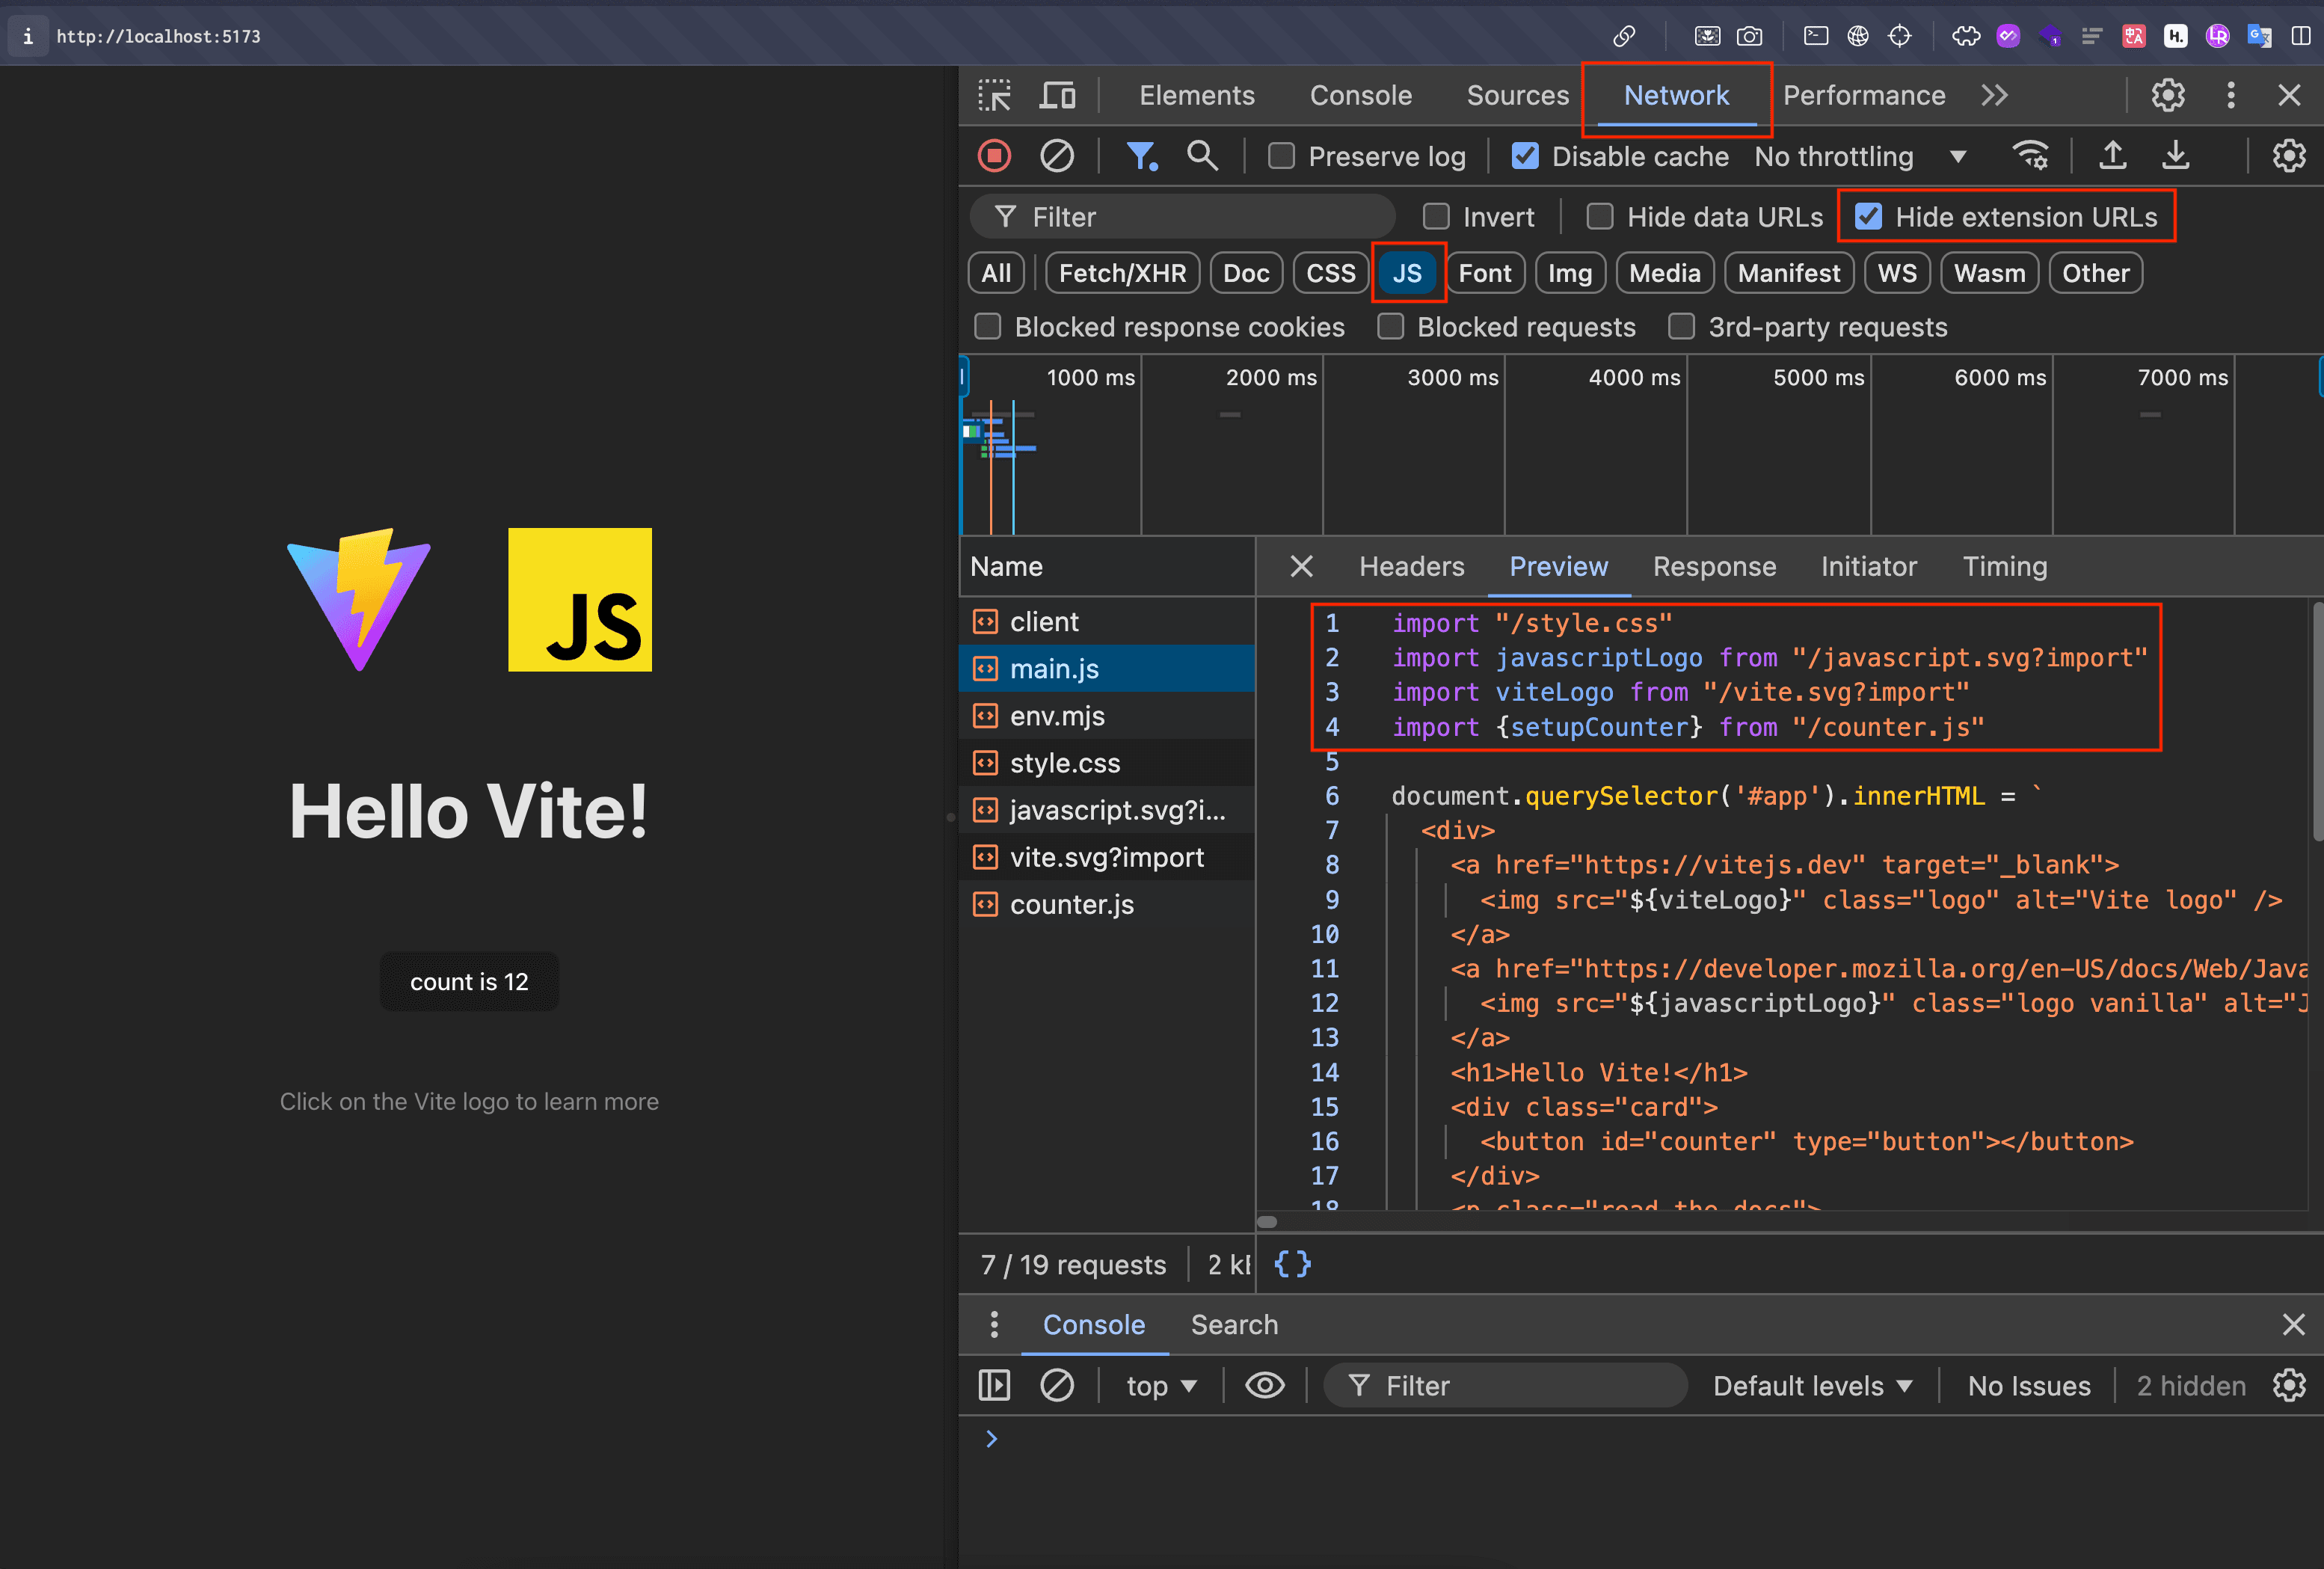This screenshot has height=1569, width=2324.
Task: Click the inspect element picker icon
Action: (994, 95)
